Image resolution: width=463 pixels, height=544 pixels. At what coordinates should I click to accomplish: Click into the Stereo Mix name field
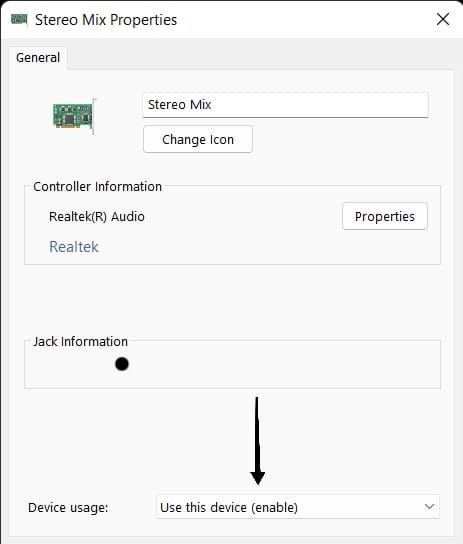click(285, 105)
